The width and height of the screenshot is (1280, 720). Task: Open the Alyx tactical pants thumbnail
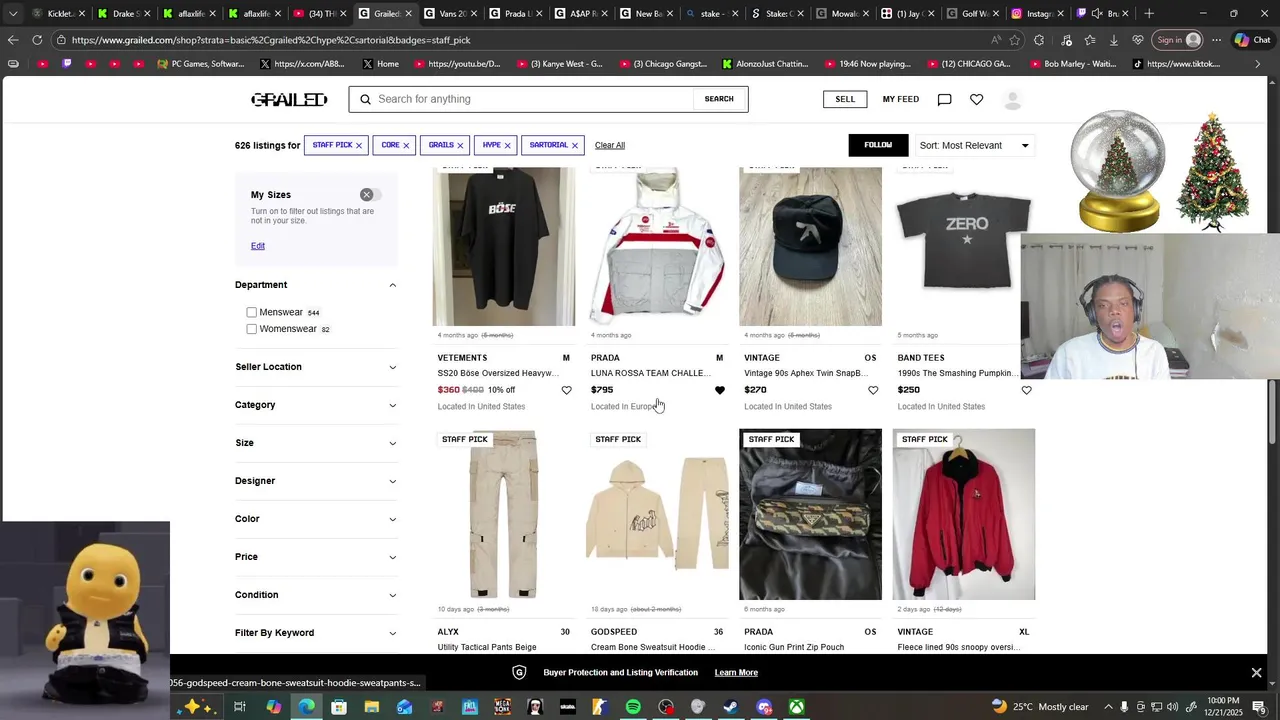[504, 515]
